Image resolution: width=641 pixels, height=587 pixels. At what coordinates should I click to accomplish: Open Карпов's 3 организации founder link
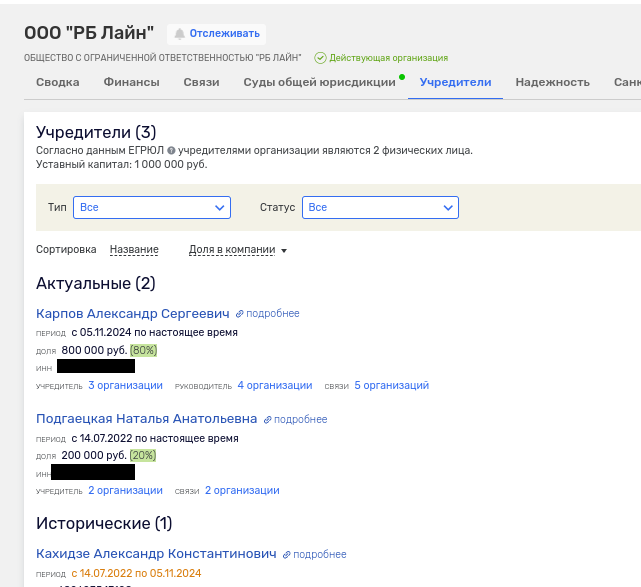coord(126,385)
